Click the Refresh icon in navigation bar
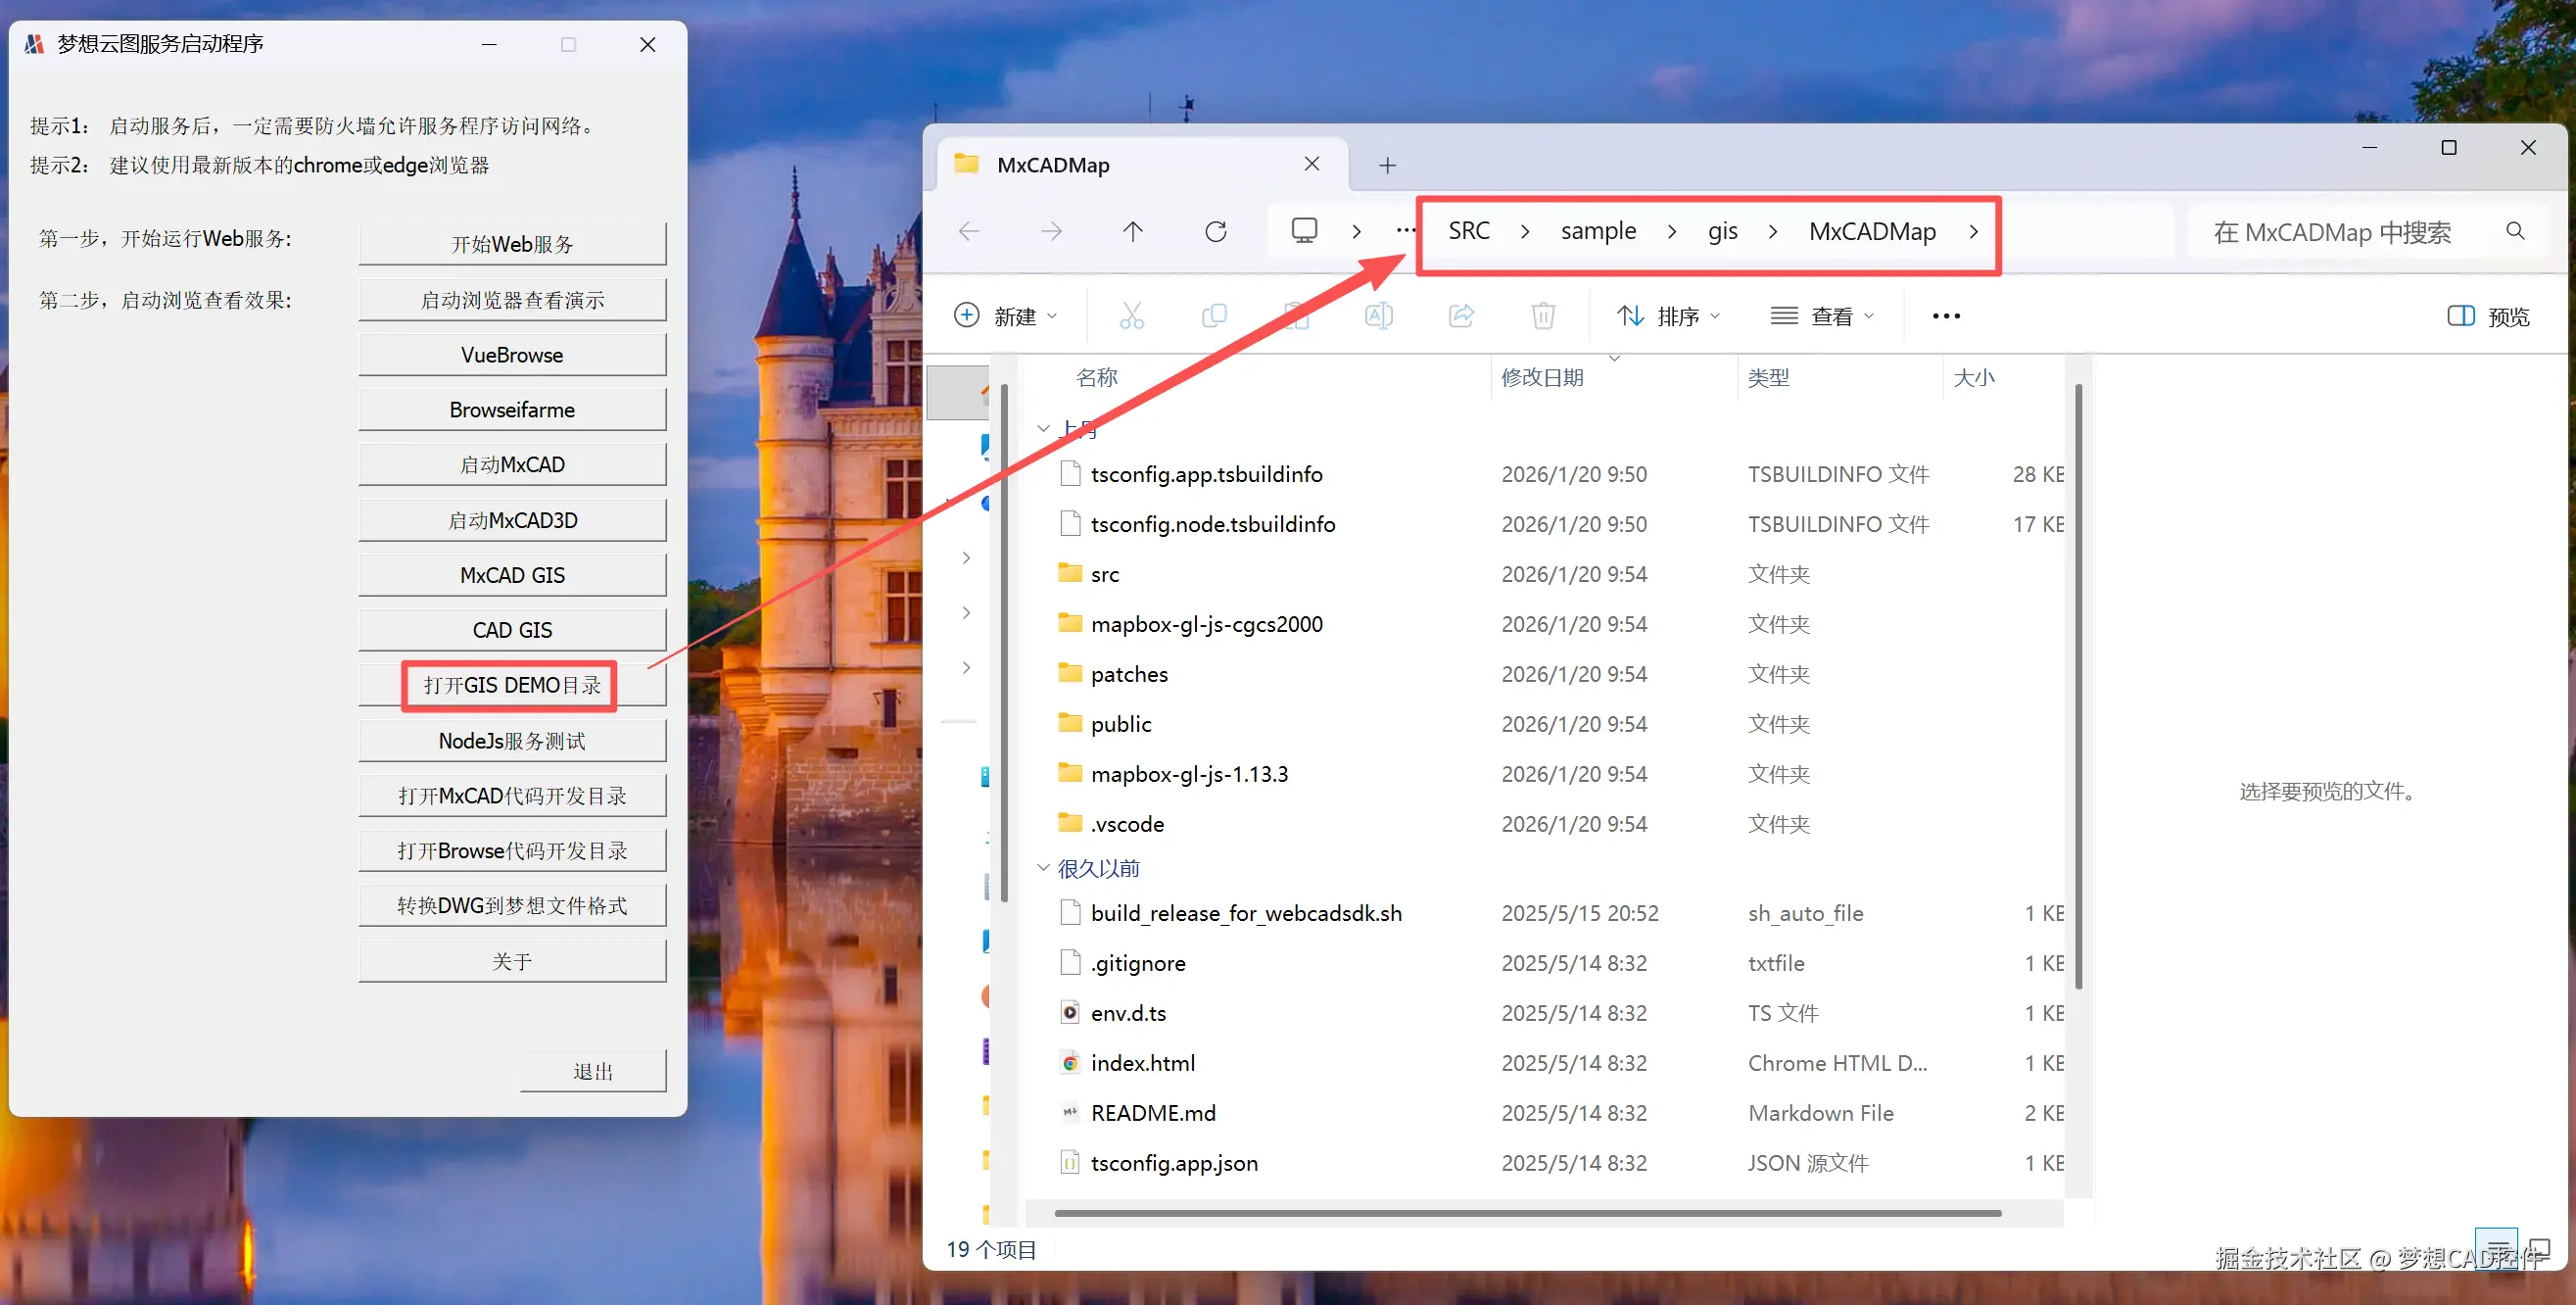Screen dimensions: 2576x1305 point(1215,232)
